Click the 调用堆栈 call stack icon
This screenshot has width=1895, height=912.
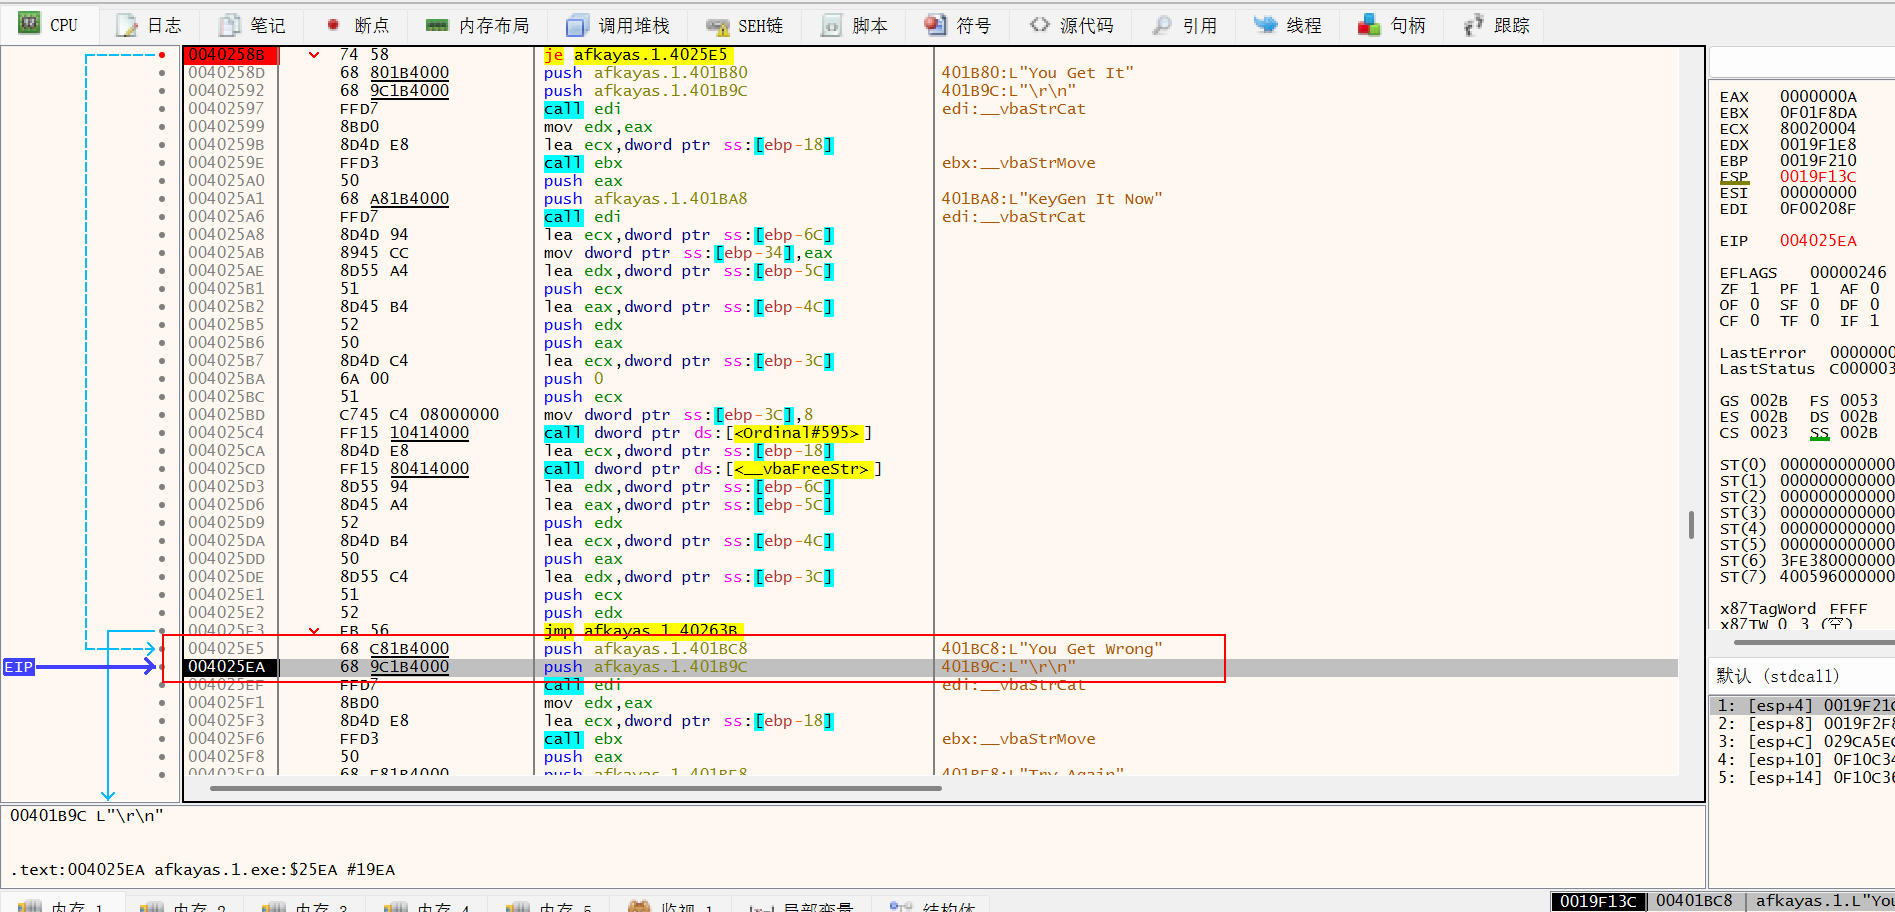pos(577,25)
